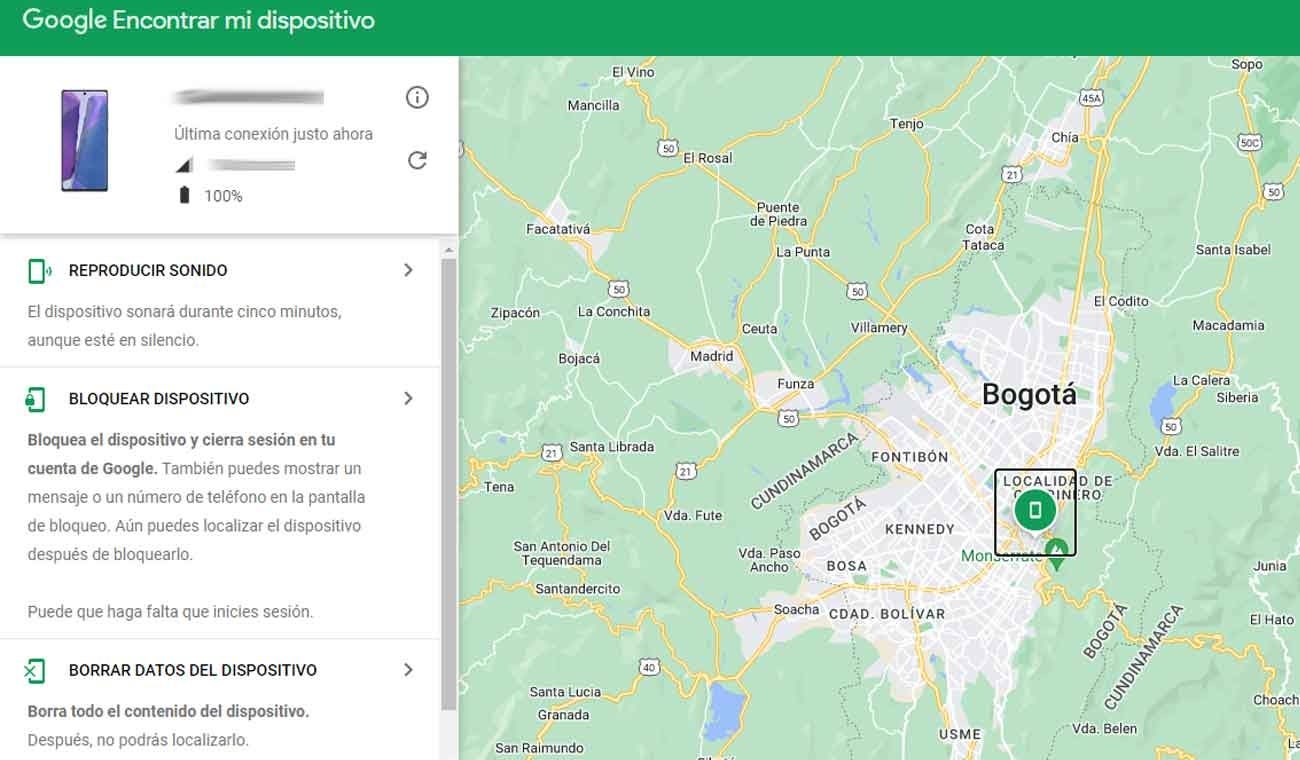The height and width of the screenshot is (760, 1300).
Task: Click the BORRAR DATOS DEL DISPOSITIVO label
Action: point(192,670)
